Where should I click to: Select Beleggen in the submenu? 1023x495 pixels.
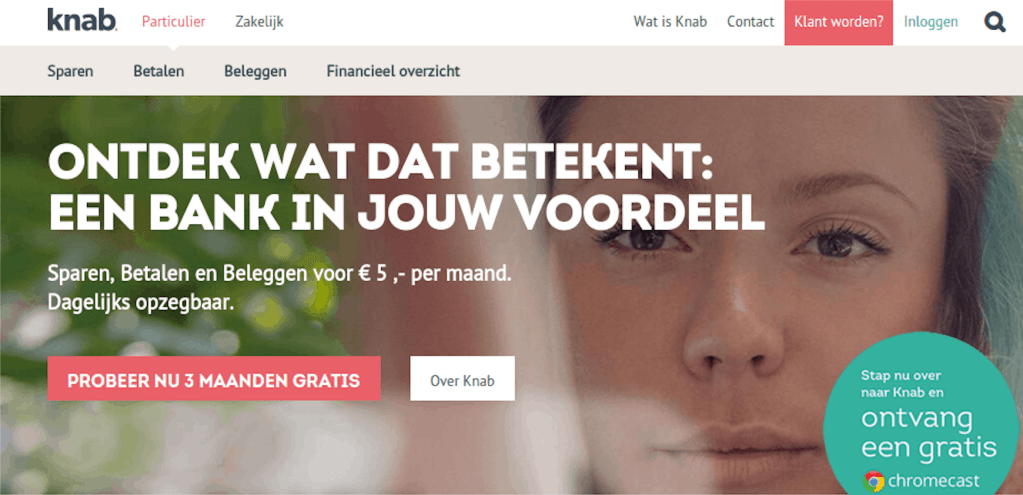click(255, 71)
